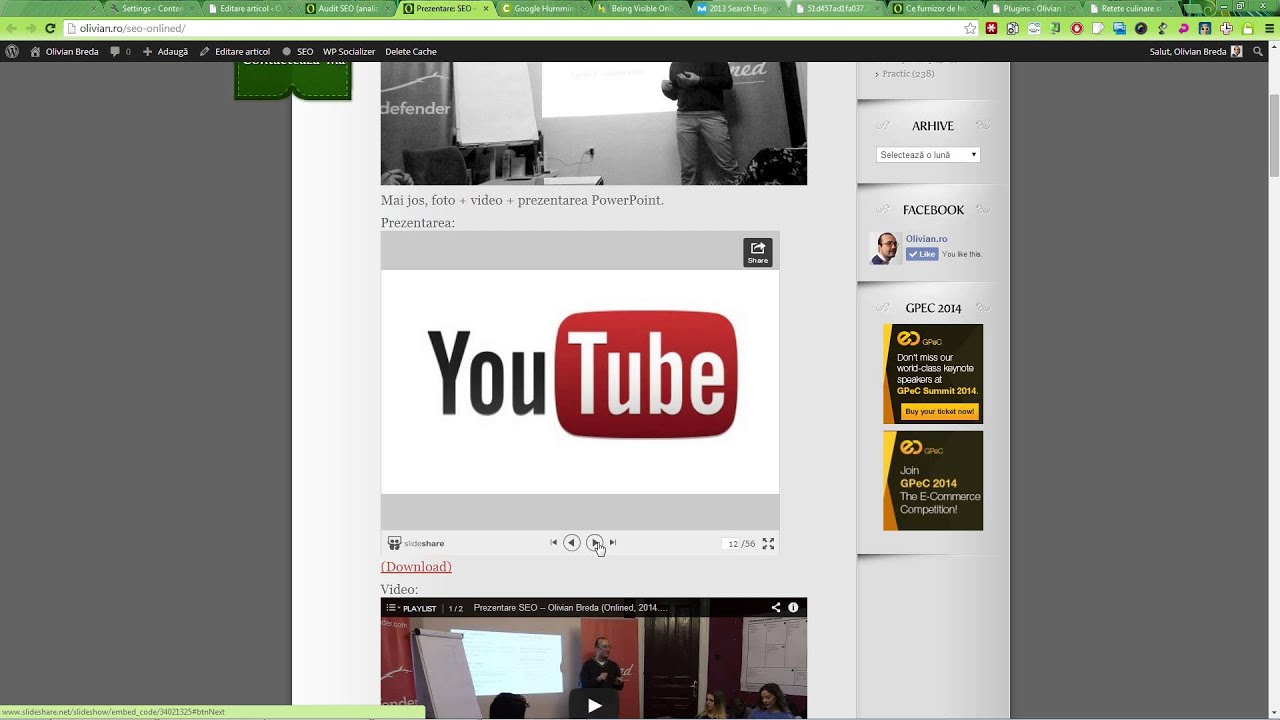Click the green padlock extension icon
The width and height of the screenshot is (1280, 720).
pyautogui.click(x=1248, y=28)
